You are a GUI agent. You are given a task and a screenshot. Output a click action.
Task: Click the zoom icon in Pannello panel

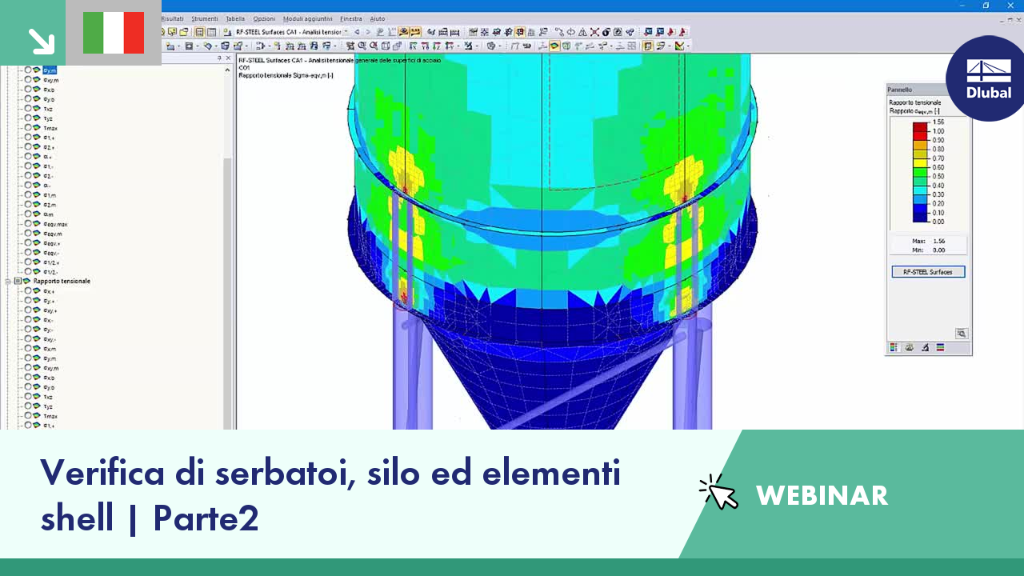coord(961,334)
